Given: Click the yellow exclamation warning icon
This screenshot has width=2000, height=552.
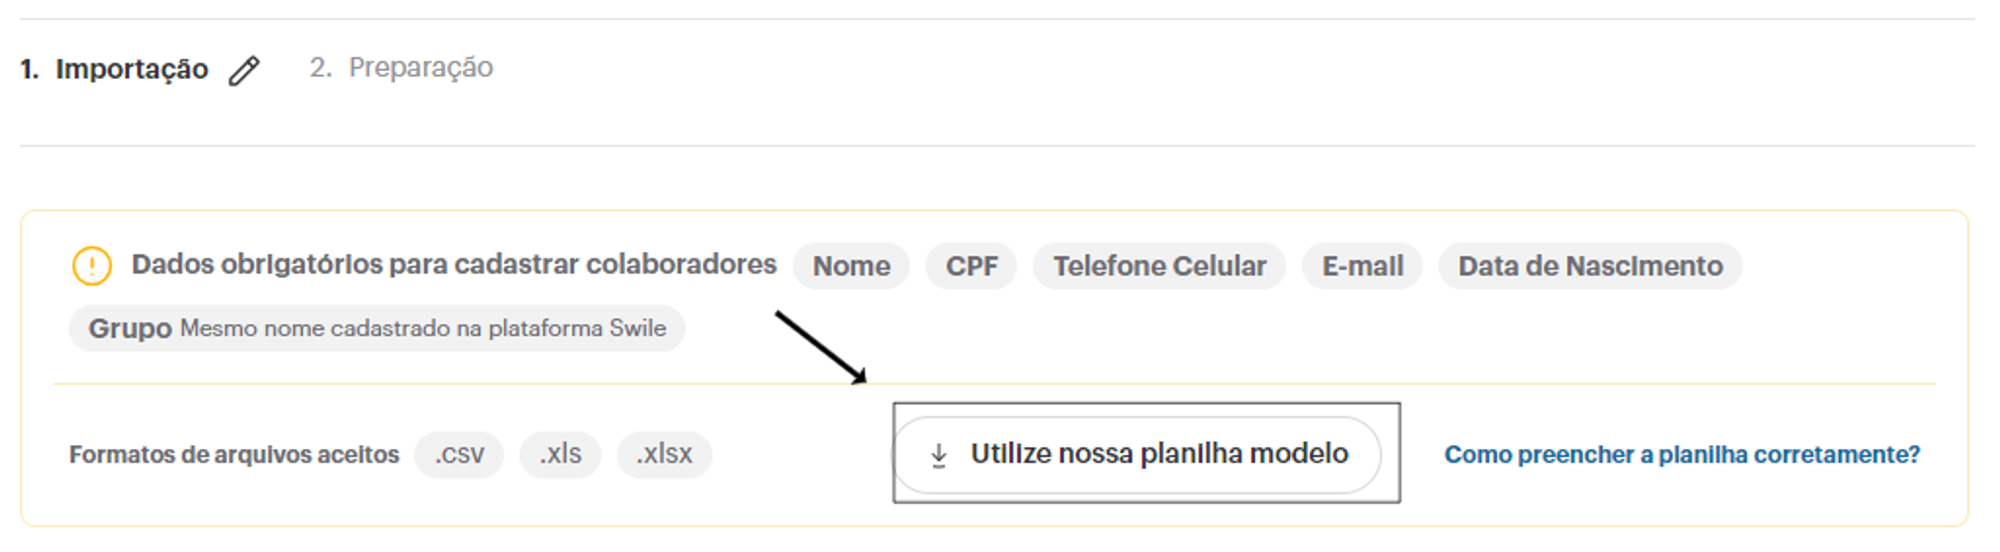Looking at the screenshot, I should 92,266.
